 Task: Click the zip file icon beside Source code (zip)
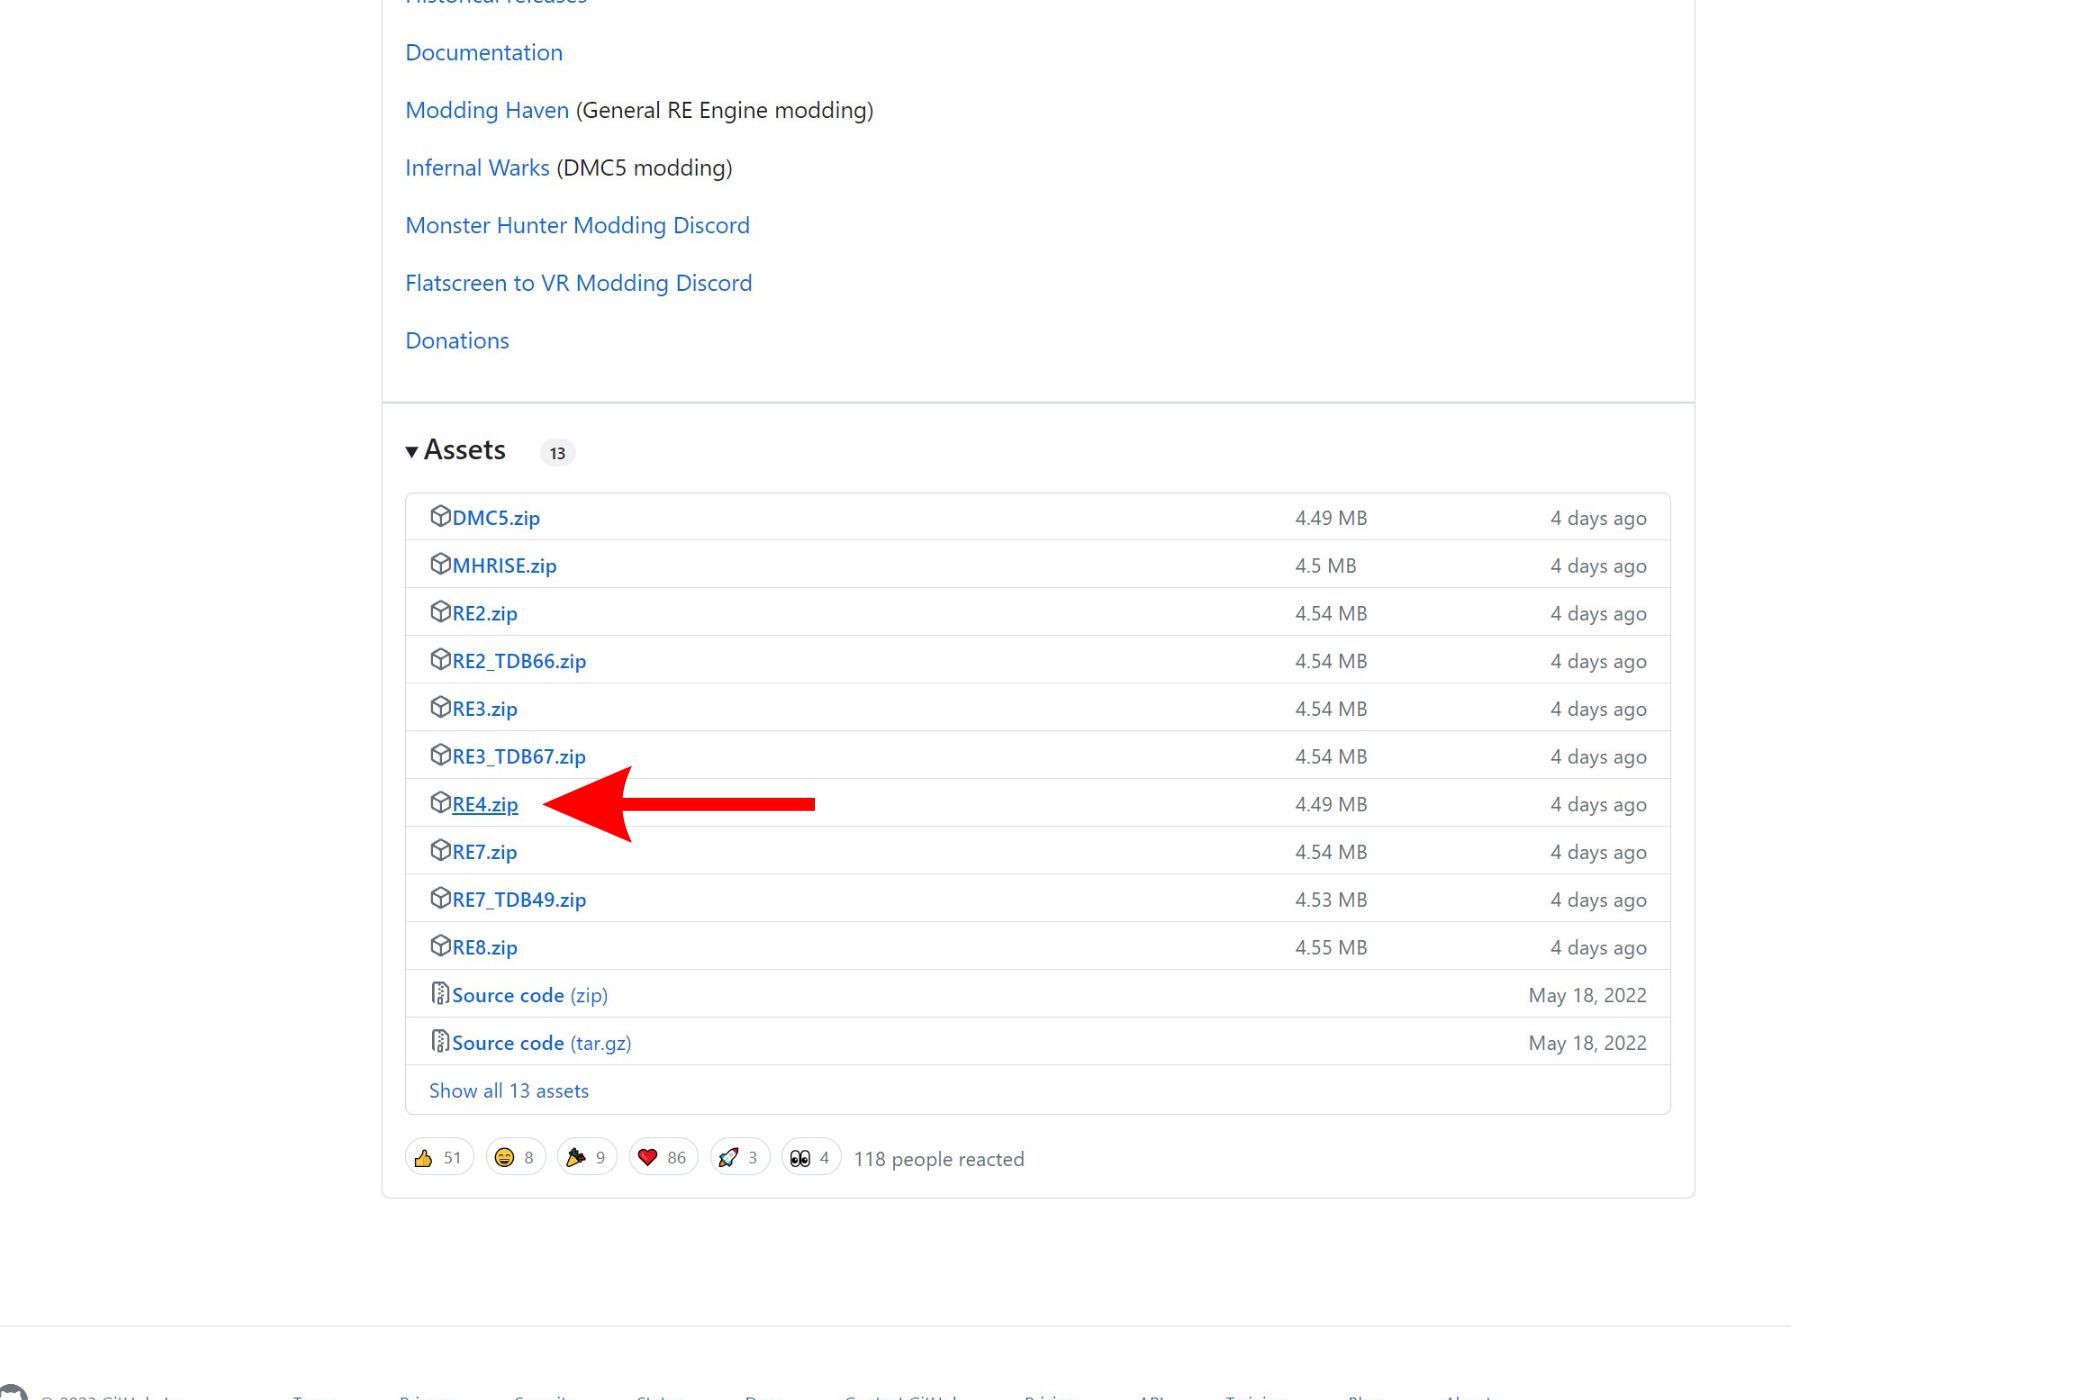pos(440,993)
